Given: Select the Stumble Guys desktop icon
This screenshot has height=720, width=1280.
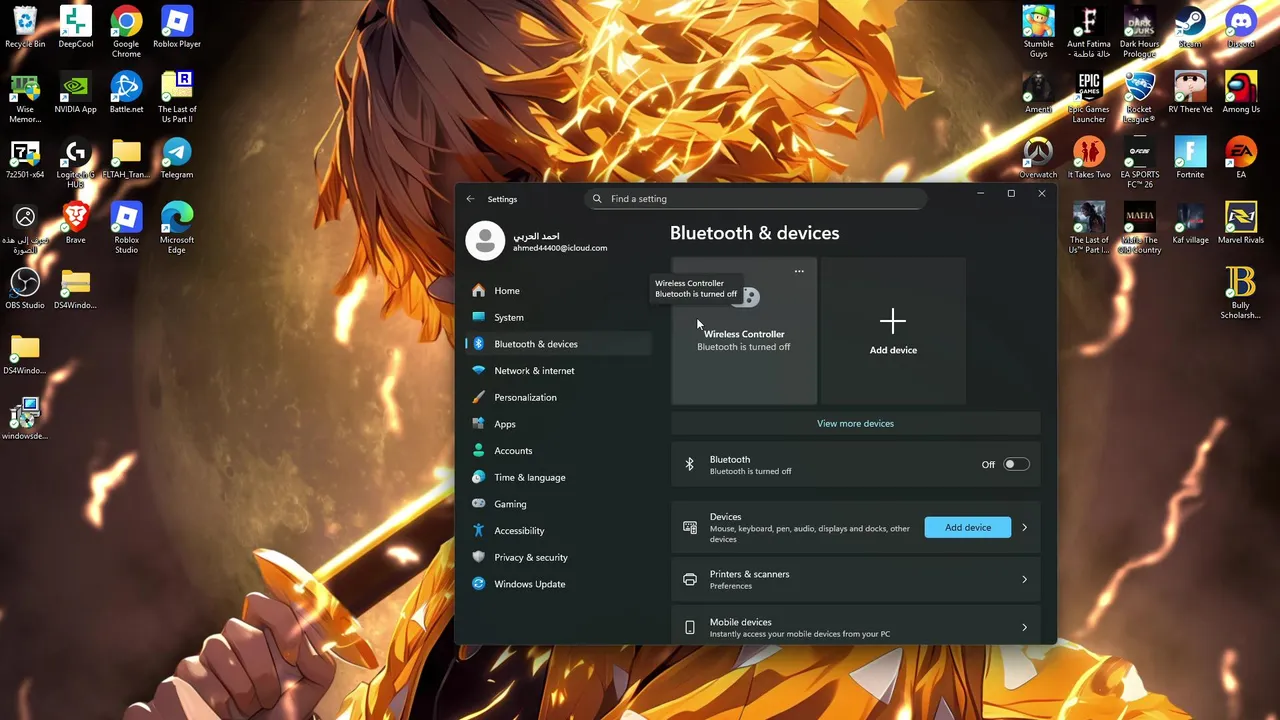Looking at the screenshot, I should point(1039,31).
